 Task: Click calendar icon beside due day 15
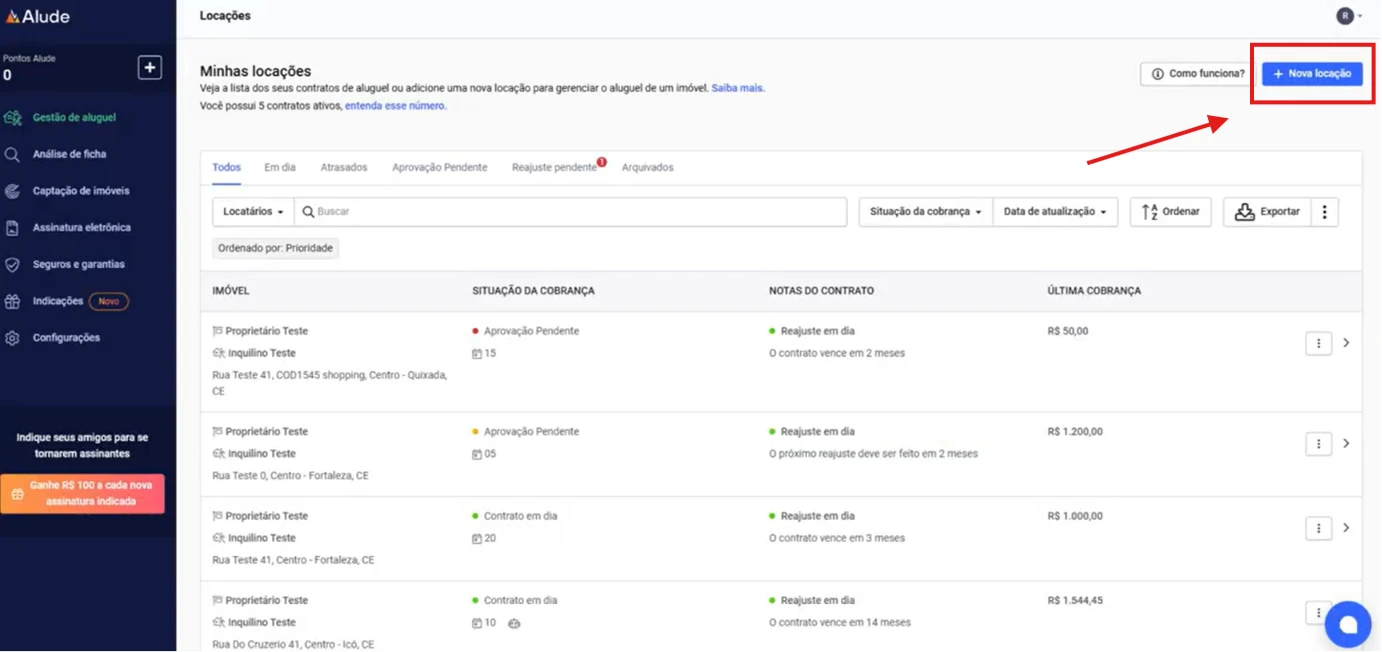[x=477, y=354]
